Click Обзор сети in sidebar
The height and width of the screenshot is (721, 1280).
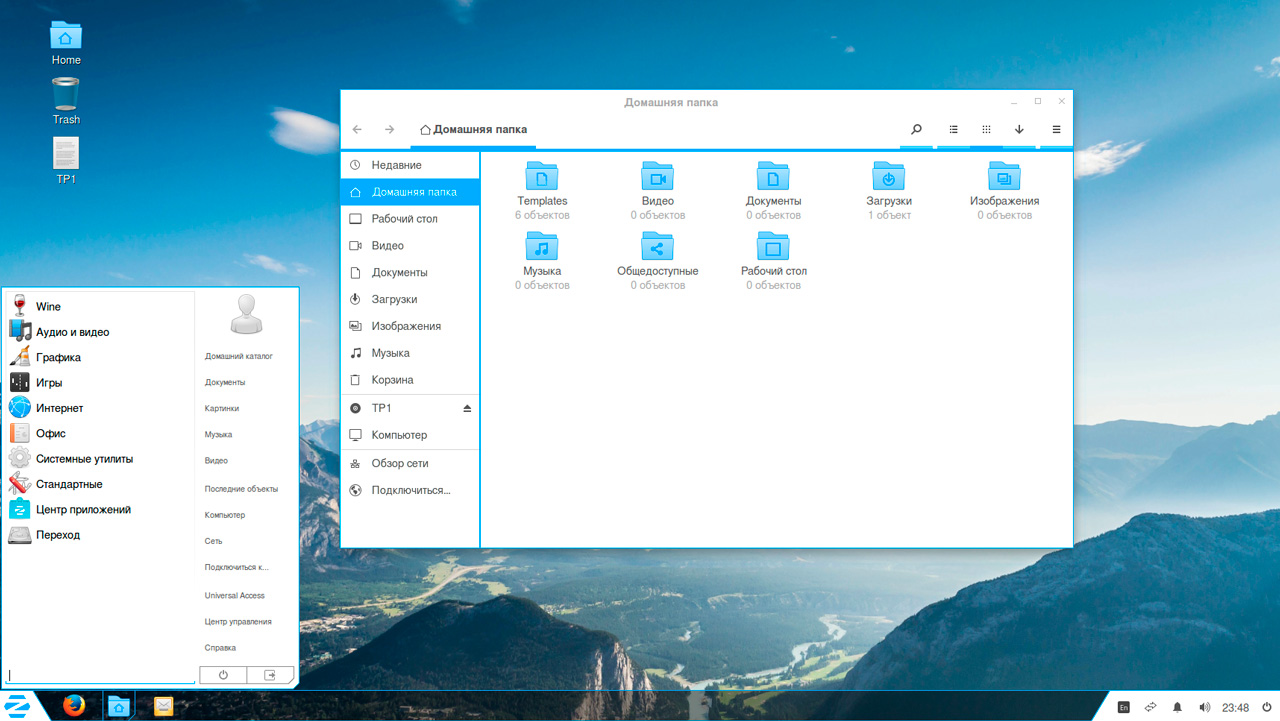[x=399, y=463]
